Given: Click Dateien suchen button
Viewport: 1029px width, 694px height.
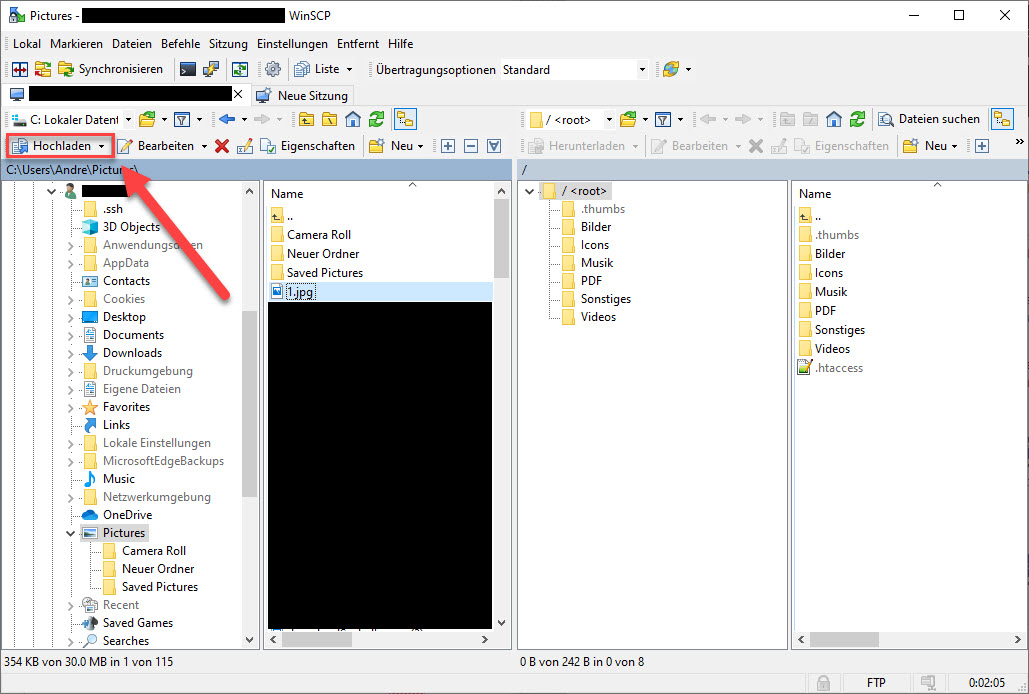Looking at the screenshot, I should coord(929,119).
